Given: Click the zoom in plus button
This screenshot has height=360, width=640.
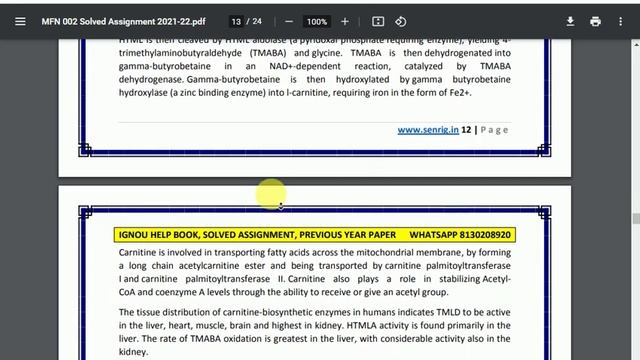Looking at the screenshot, I should click(x=345, y=22).
